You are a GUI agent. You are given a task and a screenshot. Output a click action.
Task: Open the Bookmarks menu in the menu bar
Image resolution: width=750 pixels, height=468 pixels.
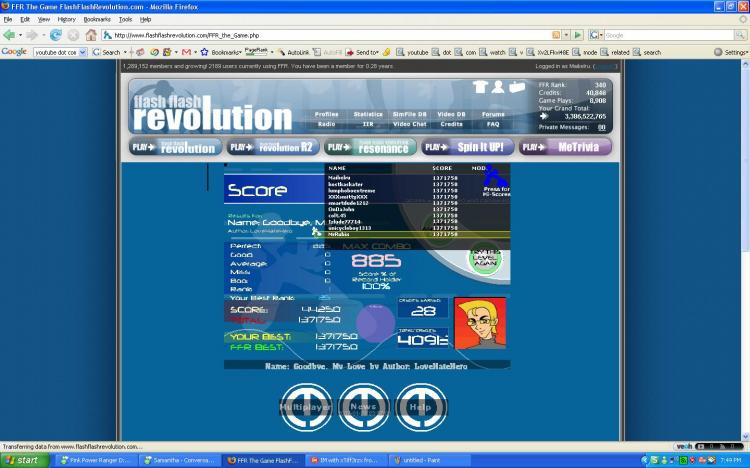coord(97,20)
